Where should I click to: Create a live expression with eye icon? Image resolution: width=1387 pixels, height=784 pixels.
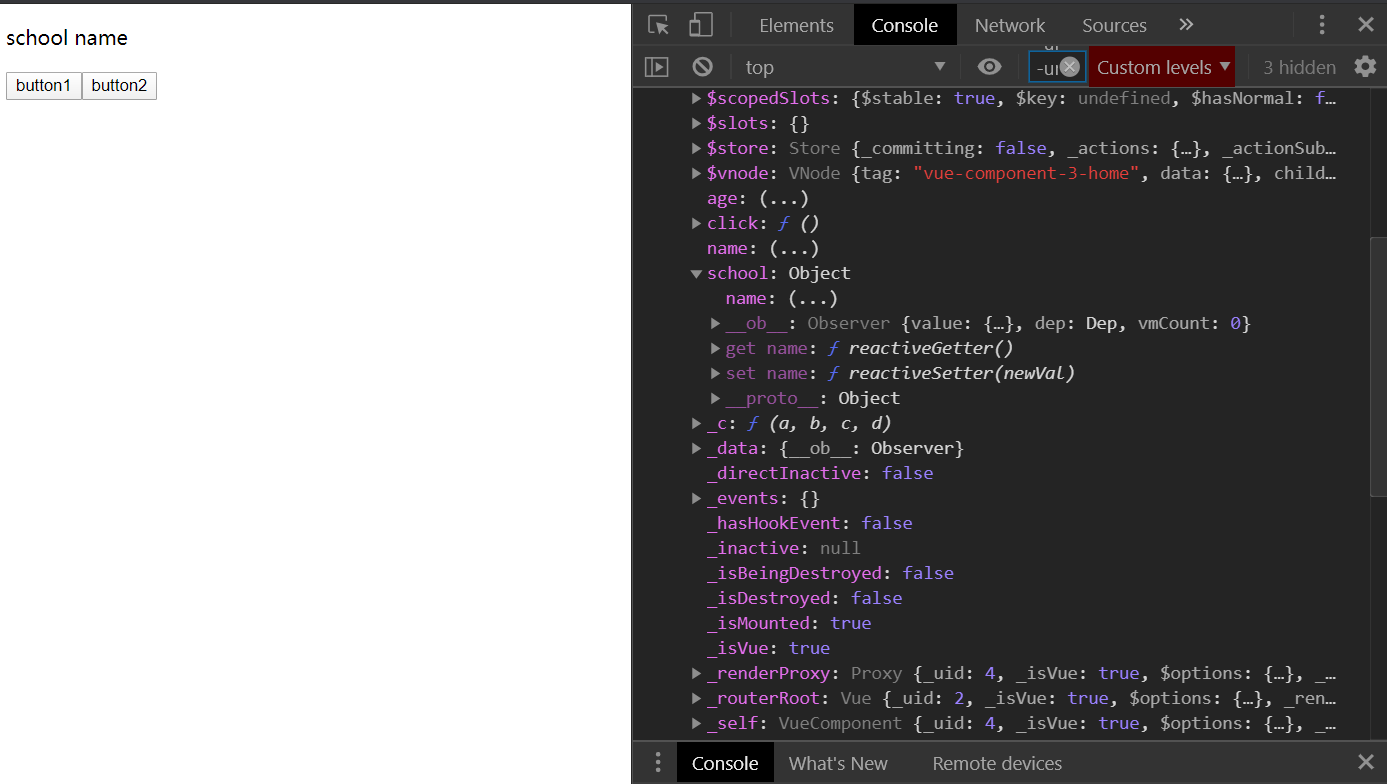(x=989, y=67)
